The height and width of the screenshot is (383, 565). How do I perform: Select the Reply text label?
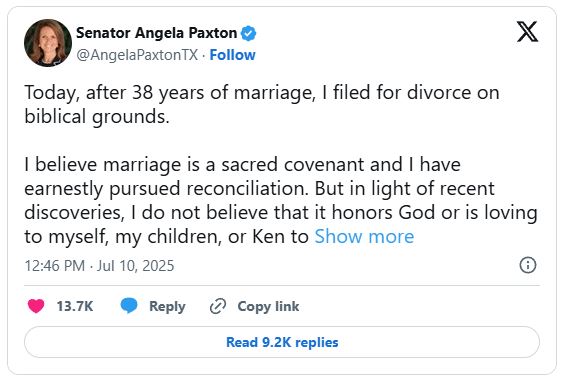click(x=167, y=307)
